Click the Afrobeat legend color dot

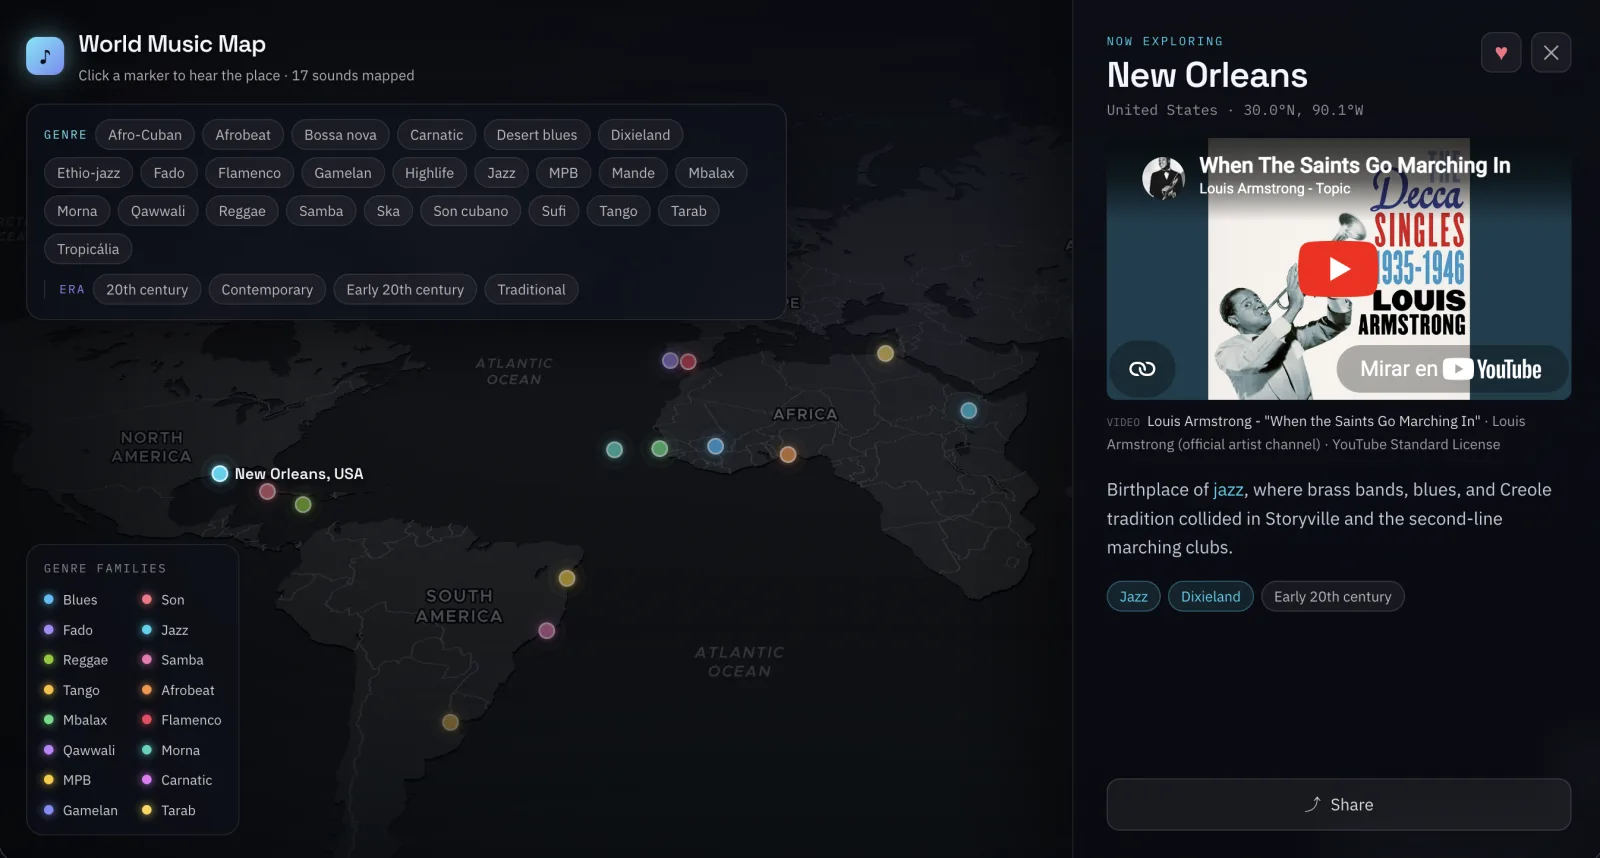pos(147,689)
